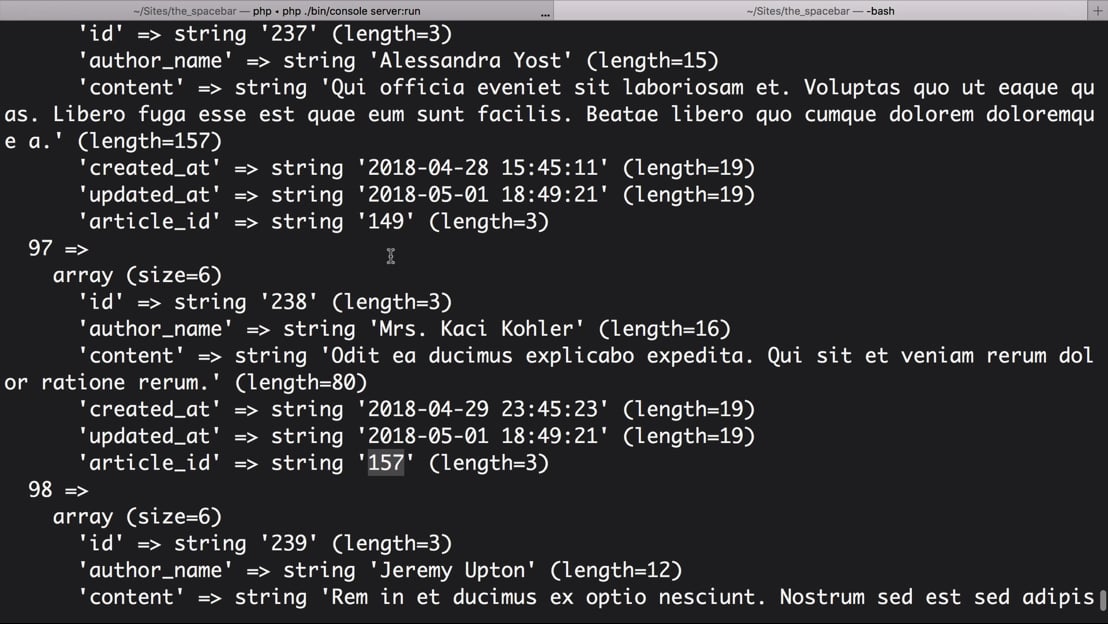Click the array index 97 line
This screenshot has height=624, width=1108.
click(58, 249)
